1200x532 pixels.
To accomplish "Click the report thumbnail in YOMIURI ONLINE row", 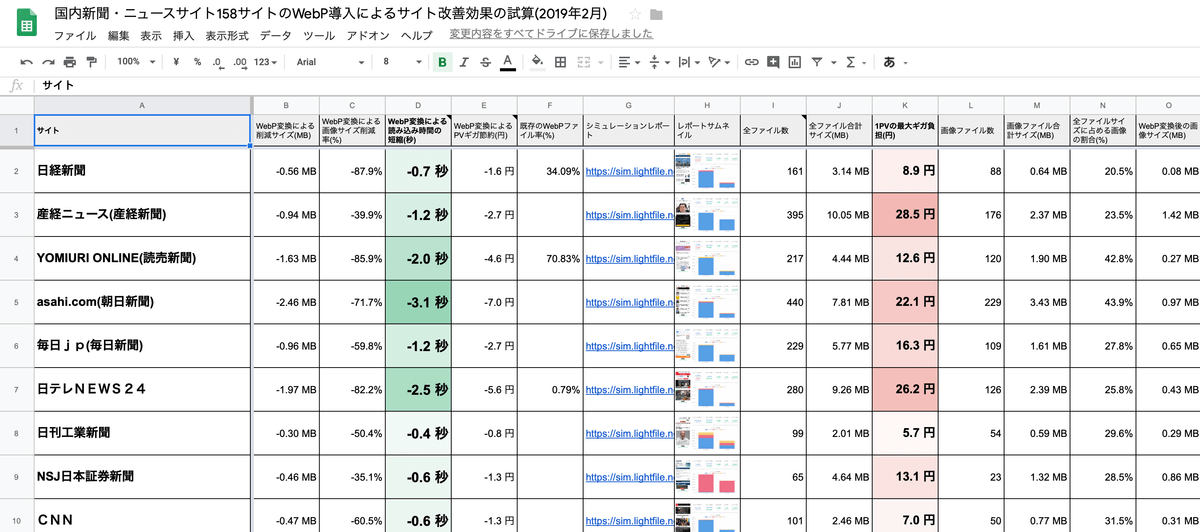I will [707, 258].
